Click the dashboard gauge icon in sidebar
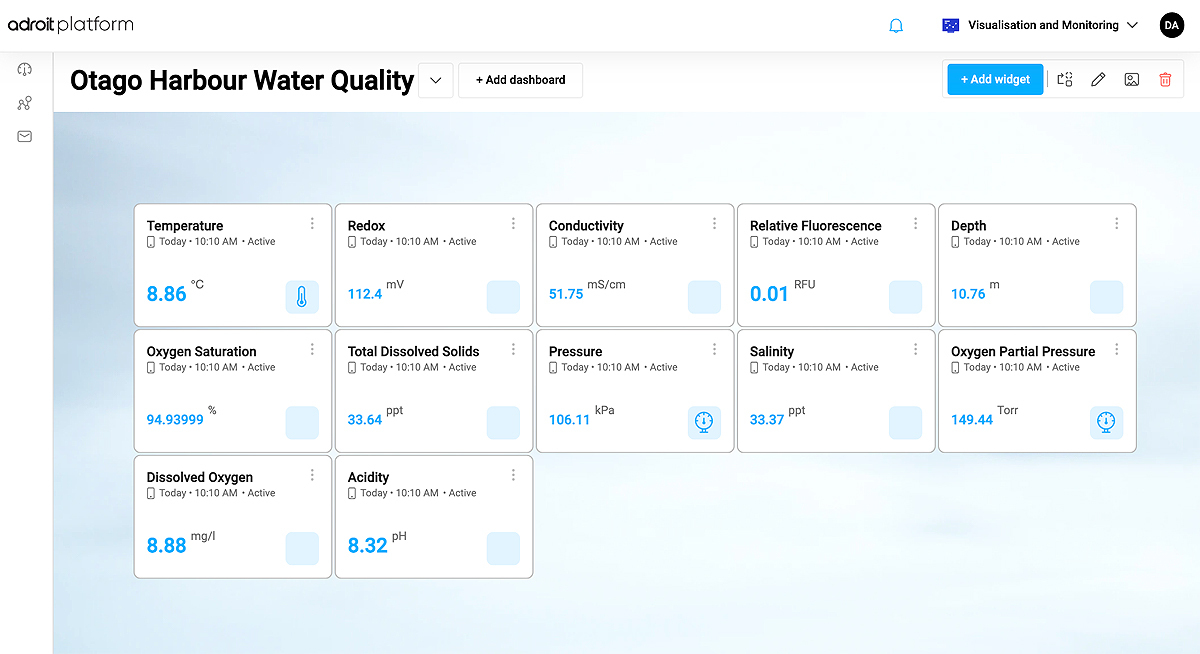This screenshot has width=1200, height=654. pos(25,69)
